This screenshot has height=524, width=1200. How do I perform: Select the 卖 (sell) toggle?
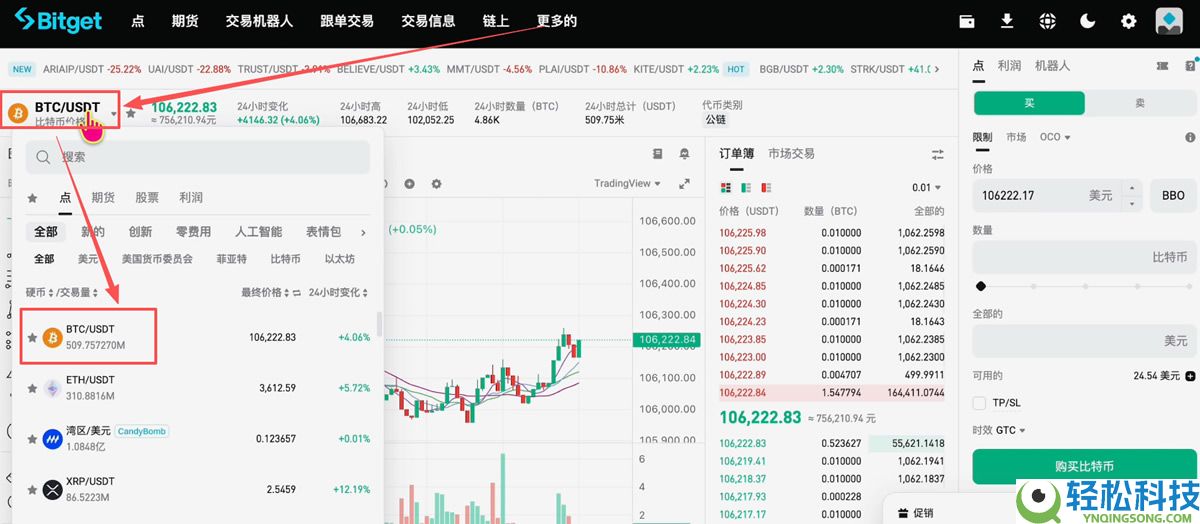1140,103
